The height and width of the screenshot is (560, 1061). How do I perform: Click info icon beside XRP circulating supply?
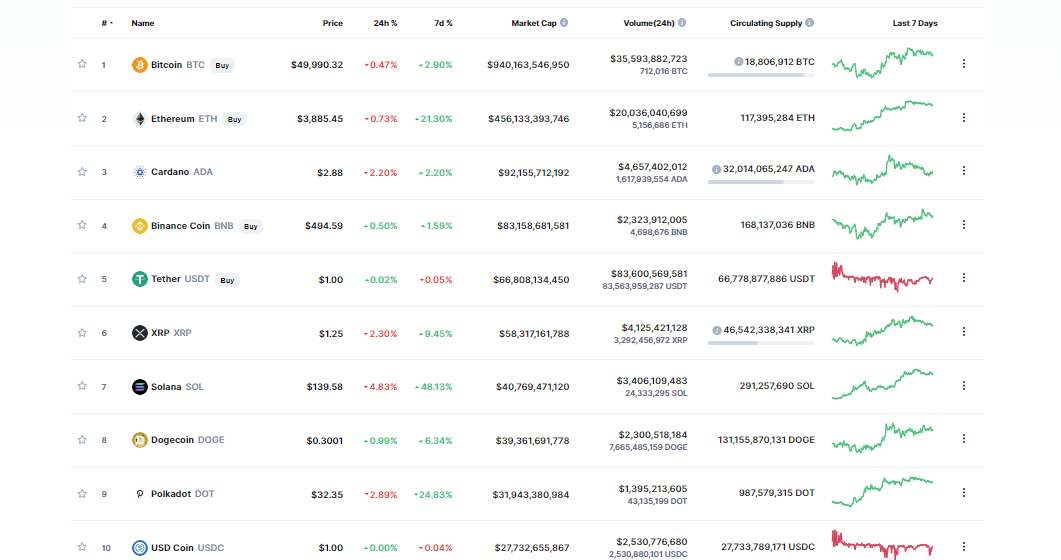716,330
